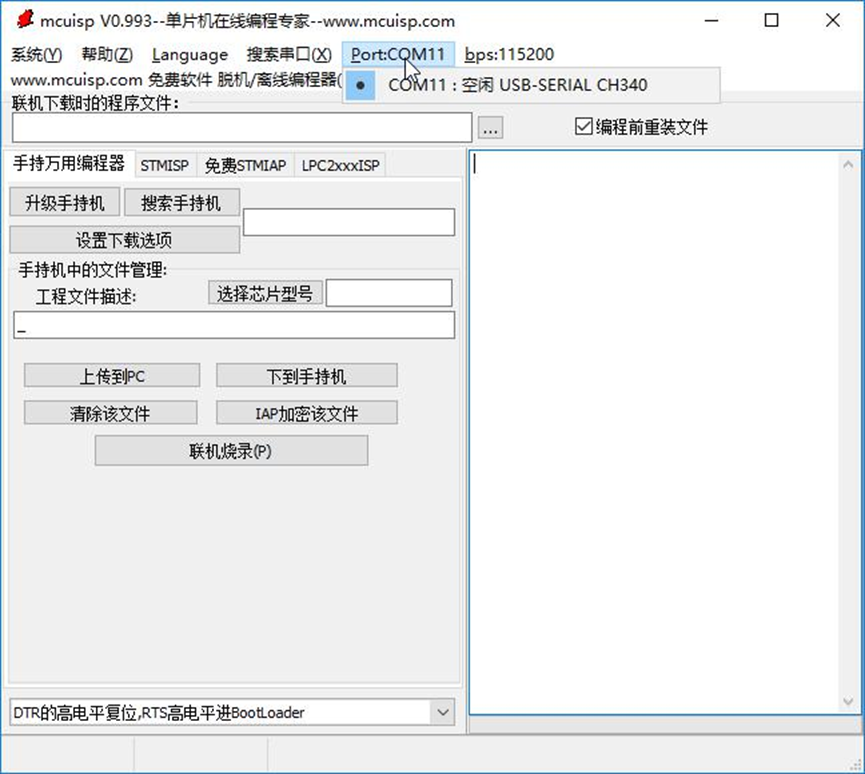Screen dimensions: 865x774
Task: Open the 帮助(Z) menu
Action: (x=107, y=55)
